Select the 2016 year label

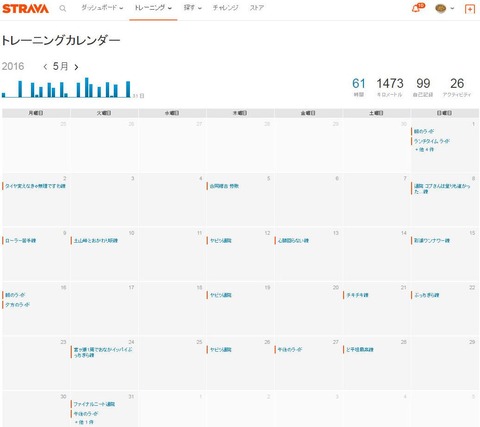coord(13,66)
